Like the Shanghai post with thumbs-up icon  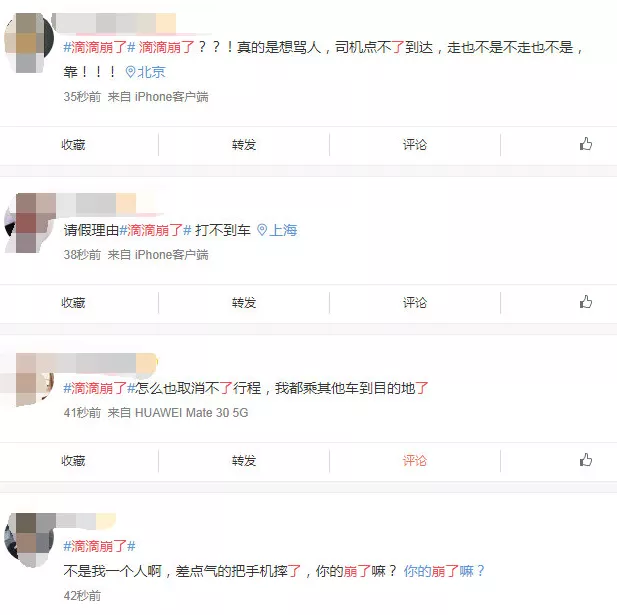(586, 302)
